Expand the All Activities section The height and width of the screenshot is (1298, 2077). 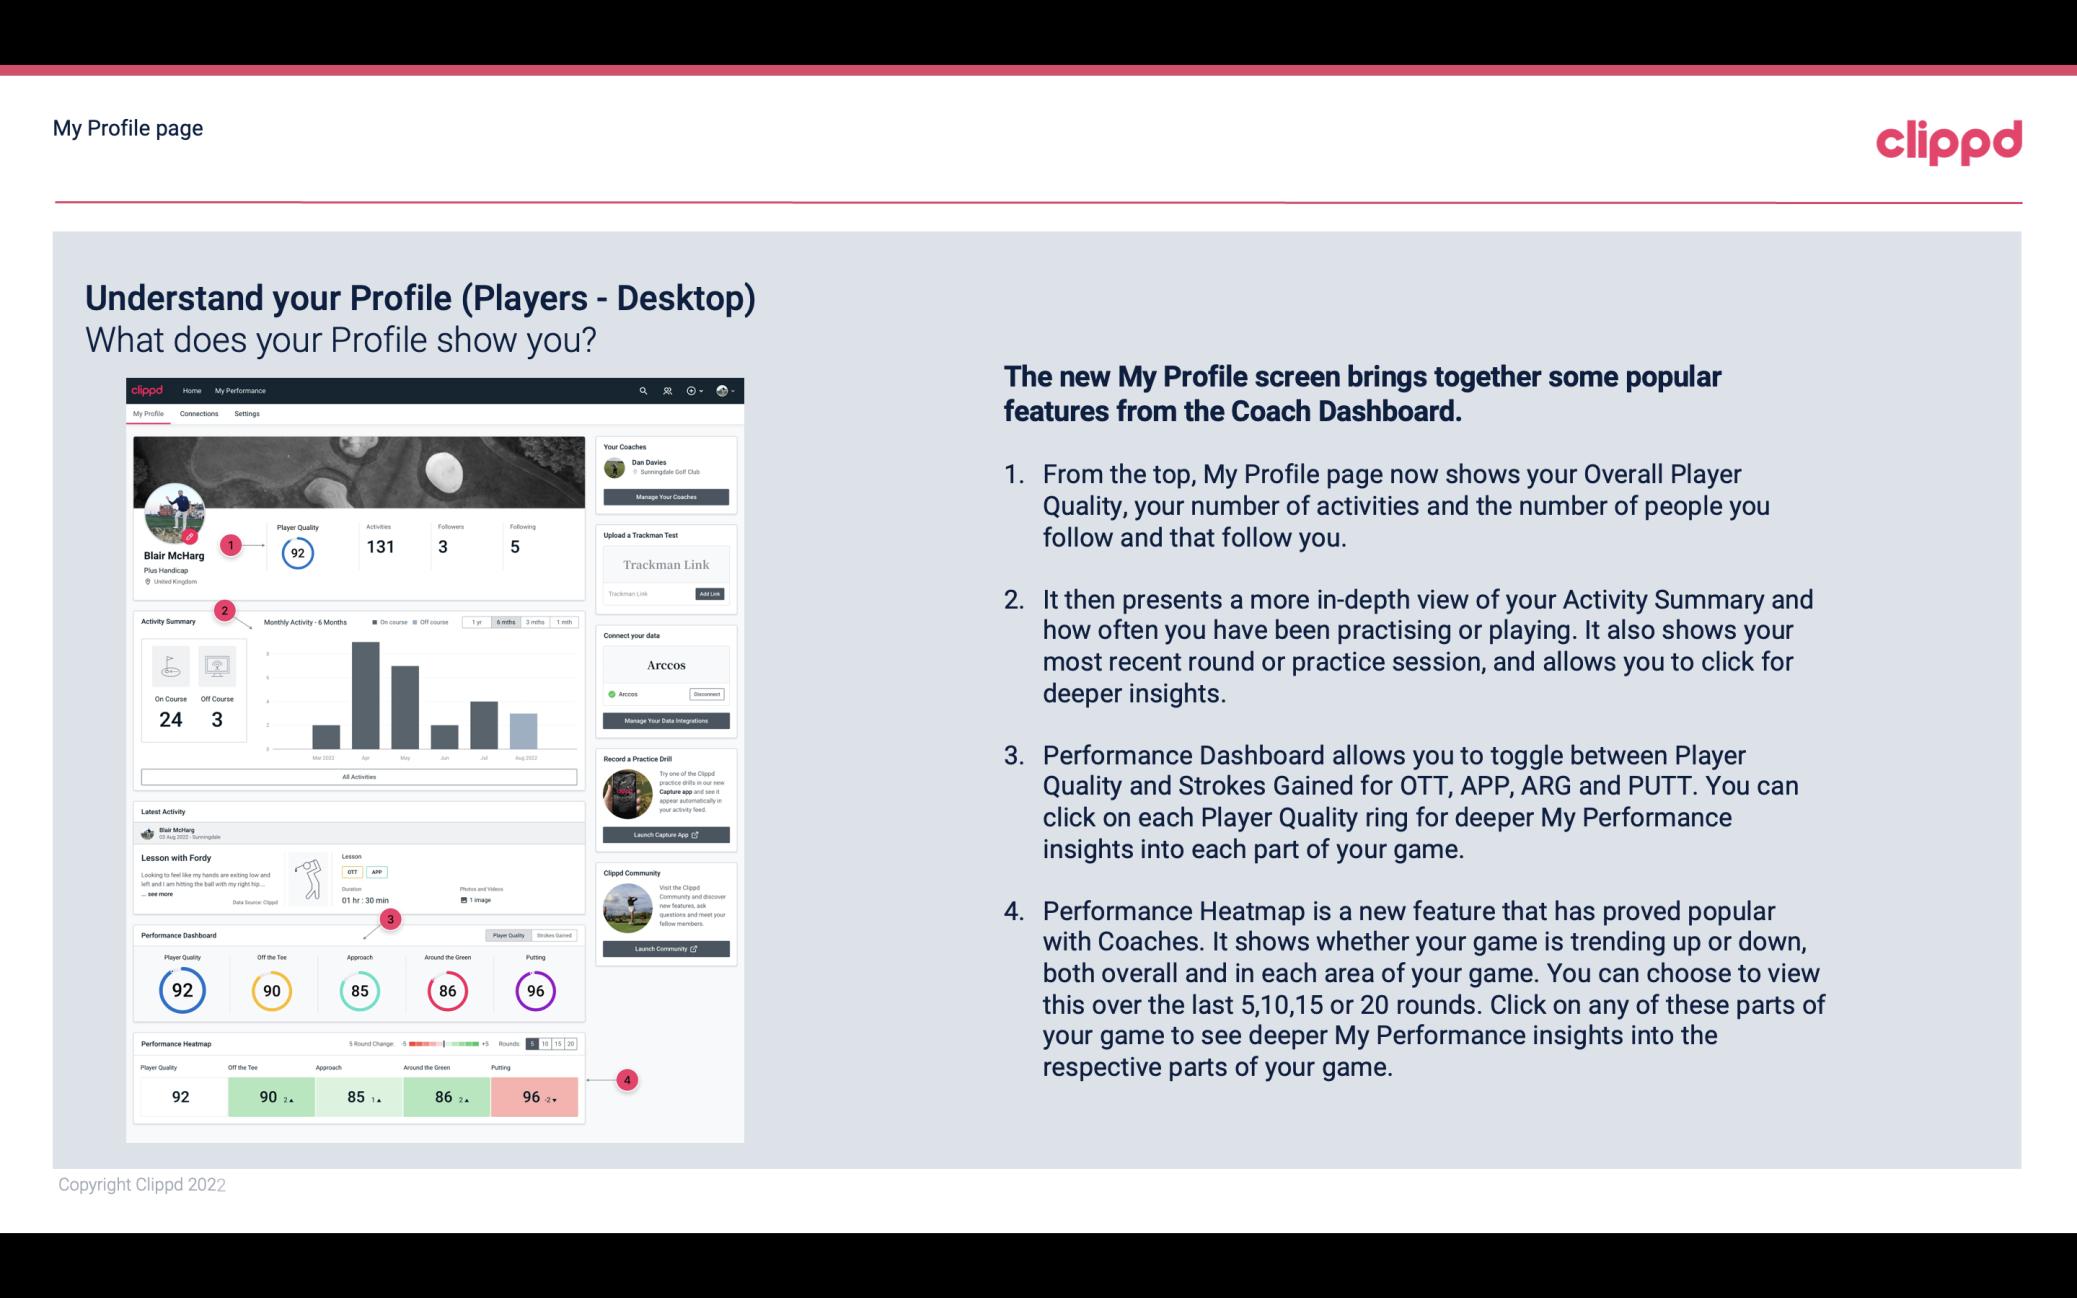pos(359,776)
